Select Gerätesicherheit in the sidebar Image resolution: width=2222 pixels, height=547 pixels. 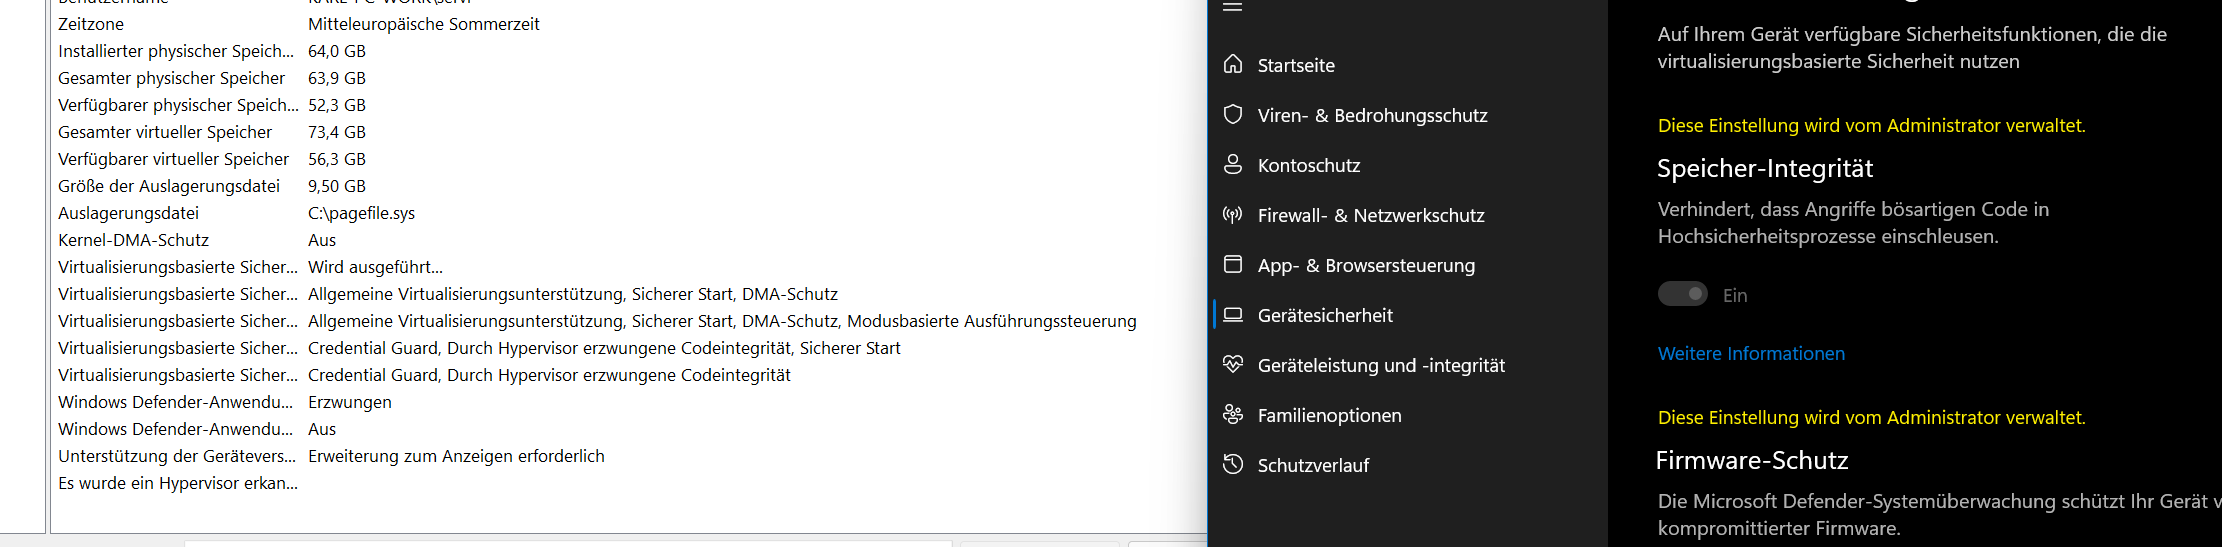click(x=1325, y=315)
